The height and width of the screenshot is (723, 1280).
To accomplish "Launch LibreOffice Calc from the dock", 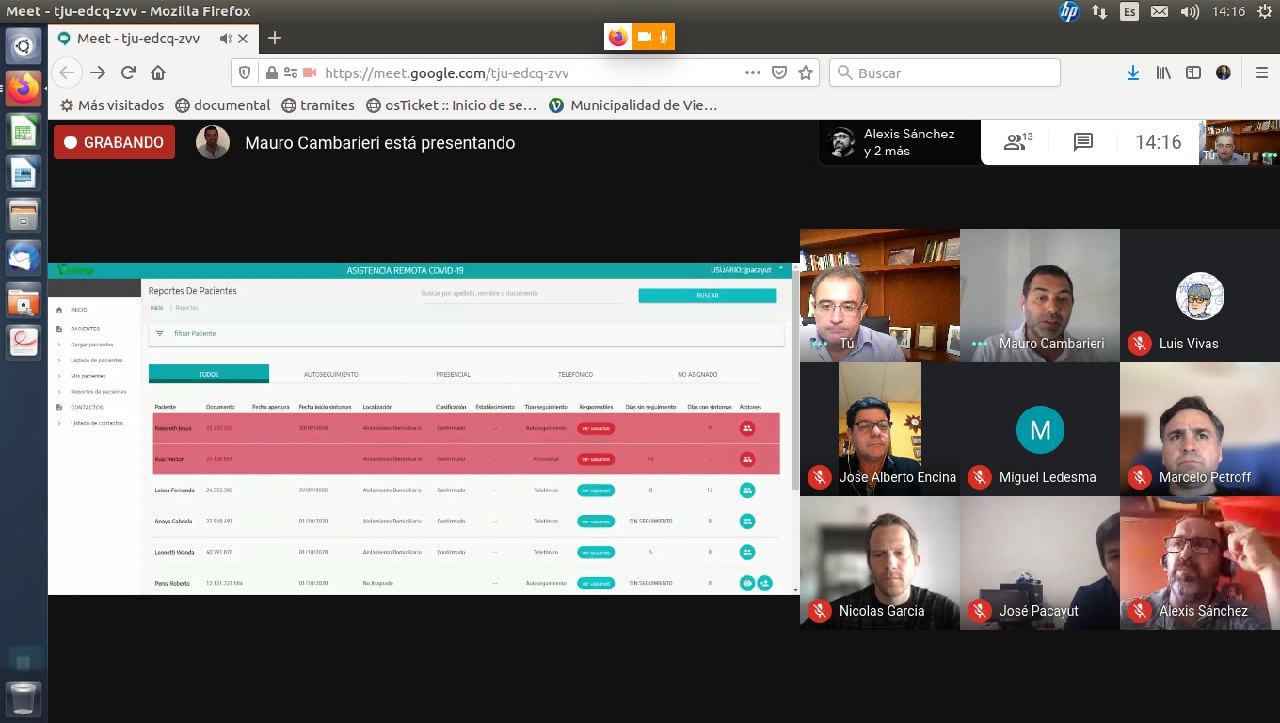I will (x=23, y=131).
